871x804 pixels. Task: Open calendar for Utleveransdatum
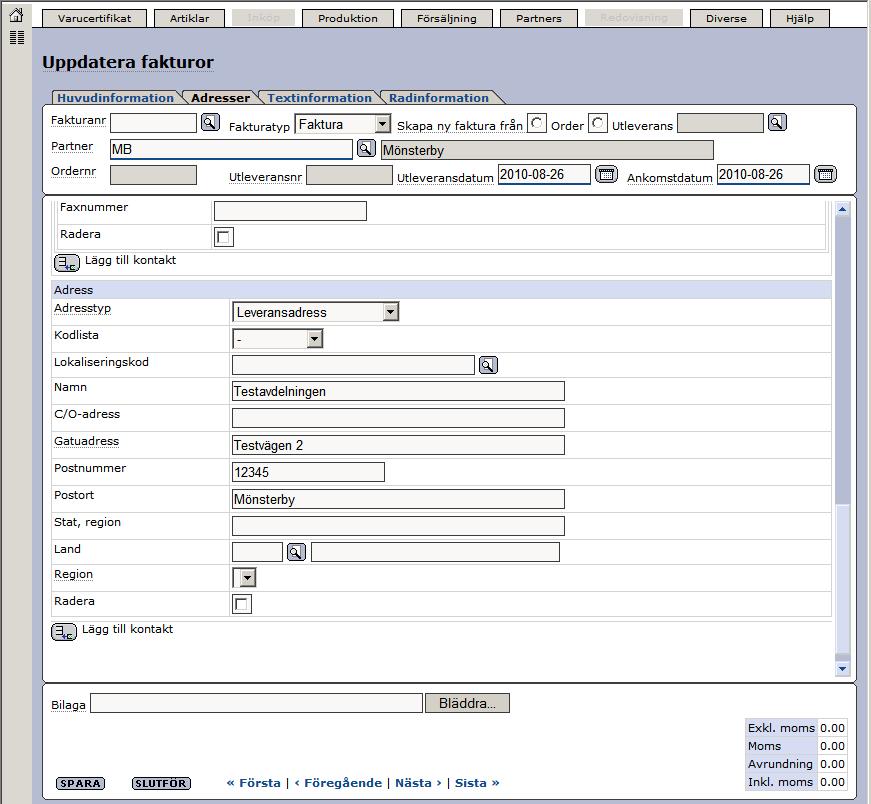(x=606, y=174)
